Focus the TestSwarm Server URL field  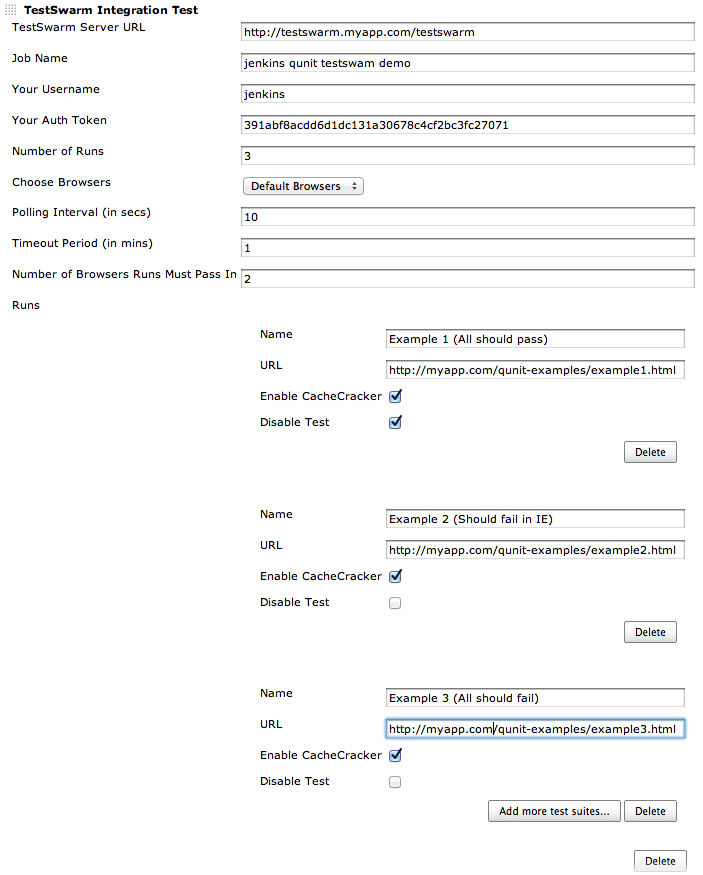[468, 32]
